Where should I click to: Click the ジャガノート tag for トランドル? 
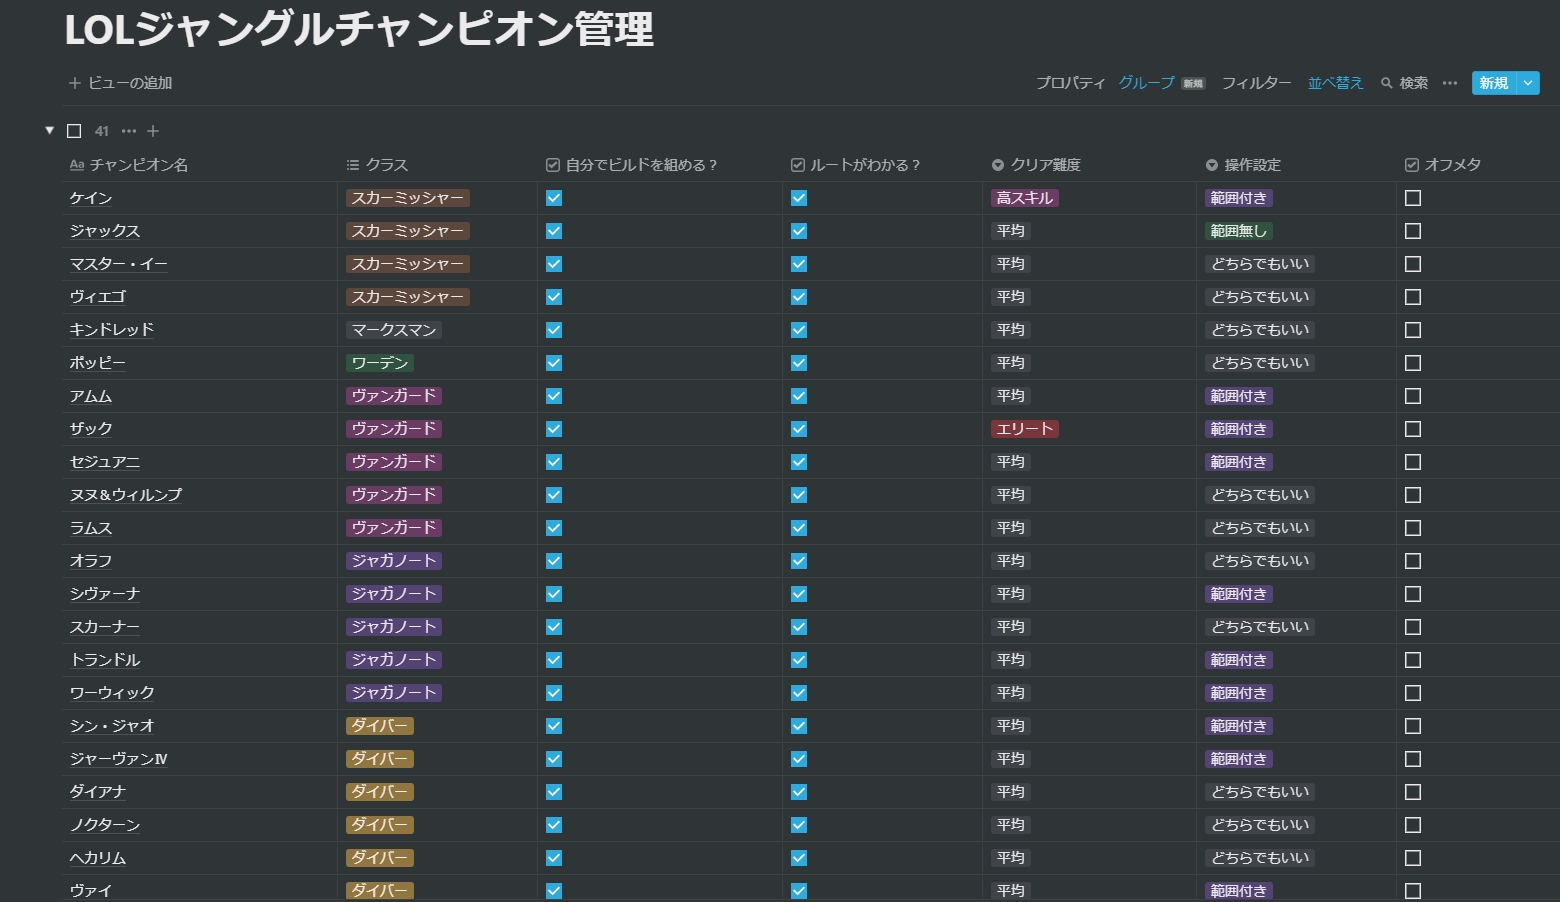coord(393,660)
